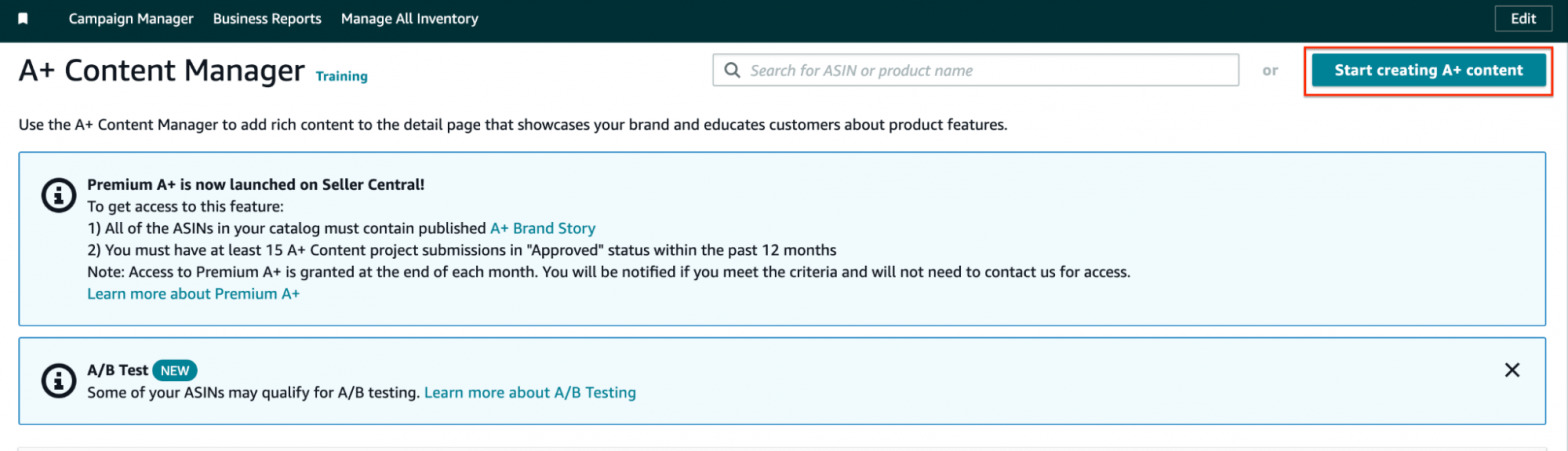Viewport: 1568px width, 451px height.
Task: Click the info icon in the Premium A+ banner
Action: tap(59, 195)
